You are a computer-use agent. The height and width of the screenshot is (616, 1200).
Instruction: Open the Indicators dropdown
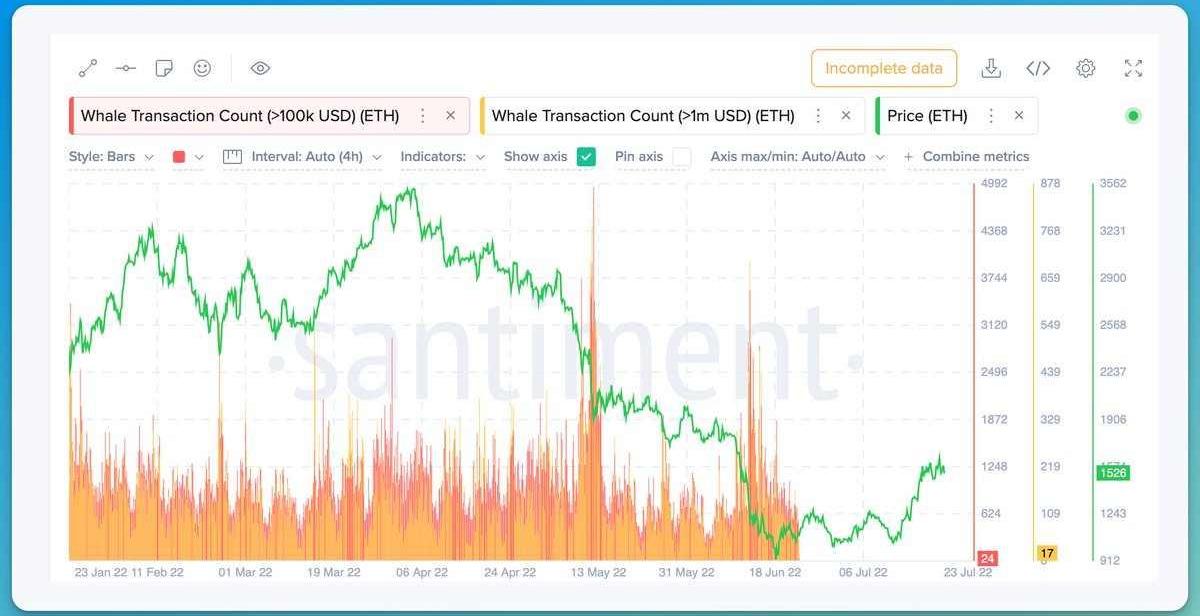[x=442, y=157]
